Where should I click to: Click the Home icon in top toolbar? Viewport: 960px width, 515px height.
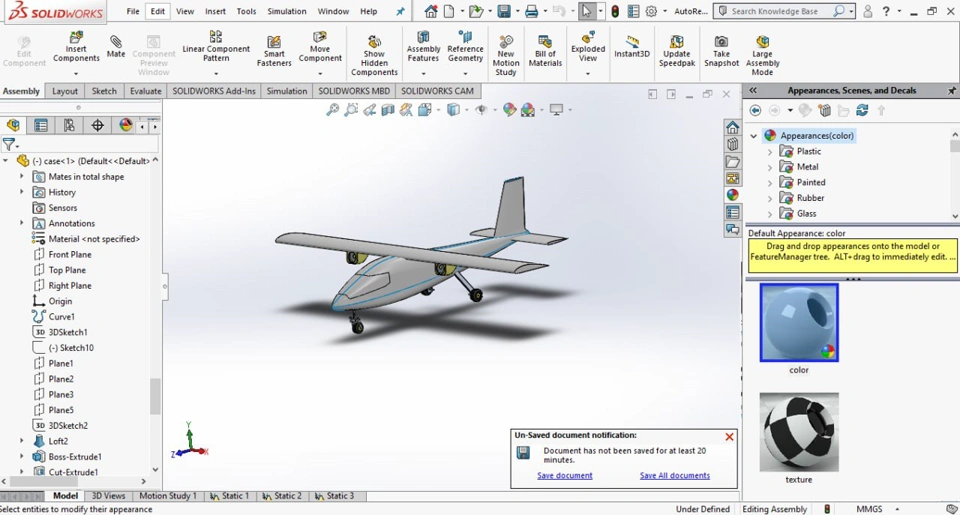coord(431,11)
